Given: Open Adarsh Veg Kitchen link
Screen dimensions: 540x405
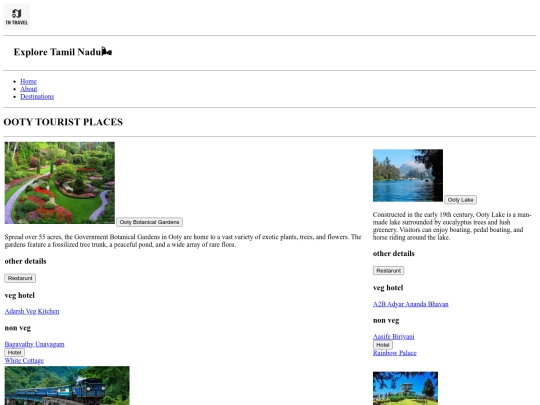Looking at the screenshot, I should point(32,311).
